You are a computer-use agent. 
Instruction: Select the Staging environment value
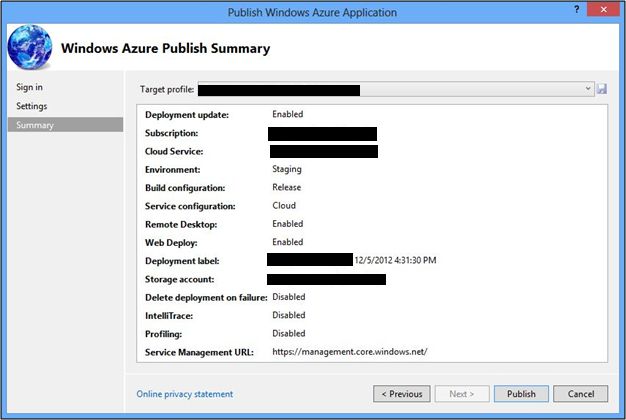click(287, 169)
